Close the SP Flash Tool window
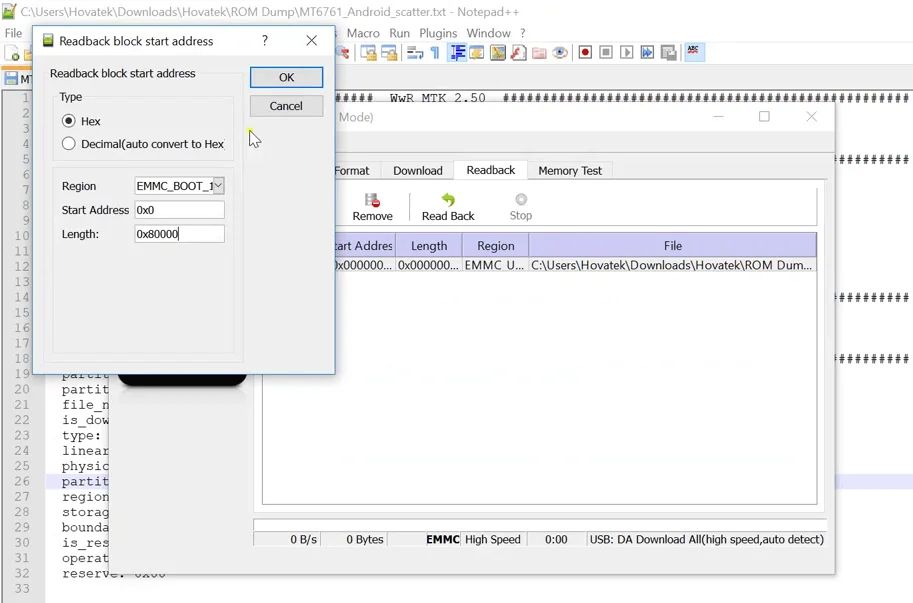Viewport: 913px width, 603px height. [x=811, y=116]
